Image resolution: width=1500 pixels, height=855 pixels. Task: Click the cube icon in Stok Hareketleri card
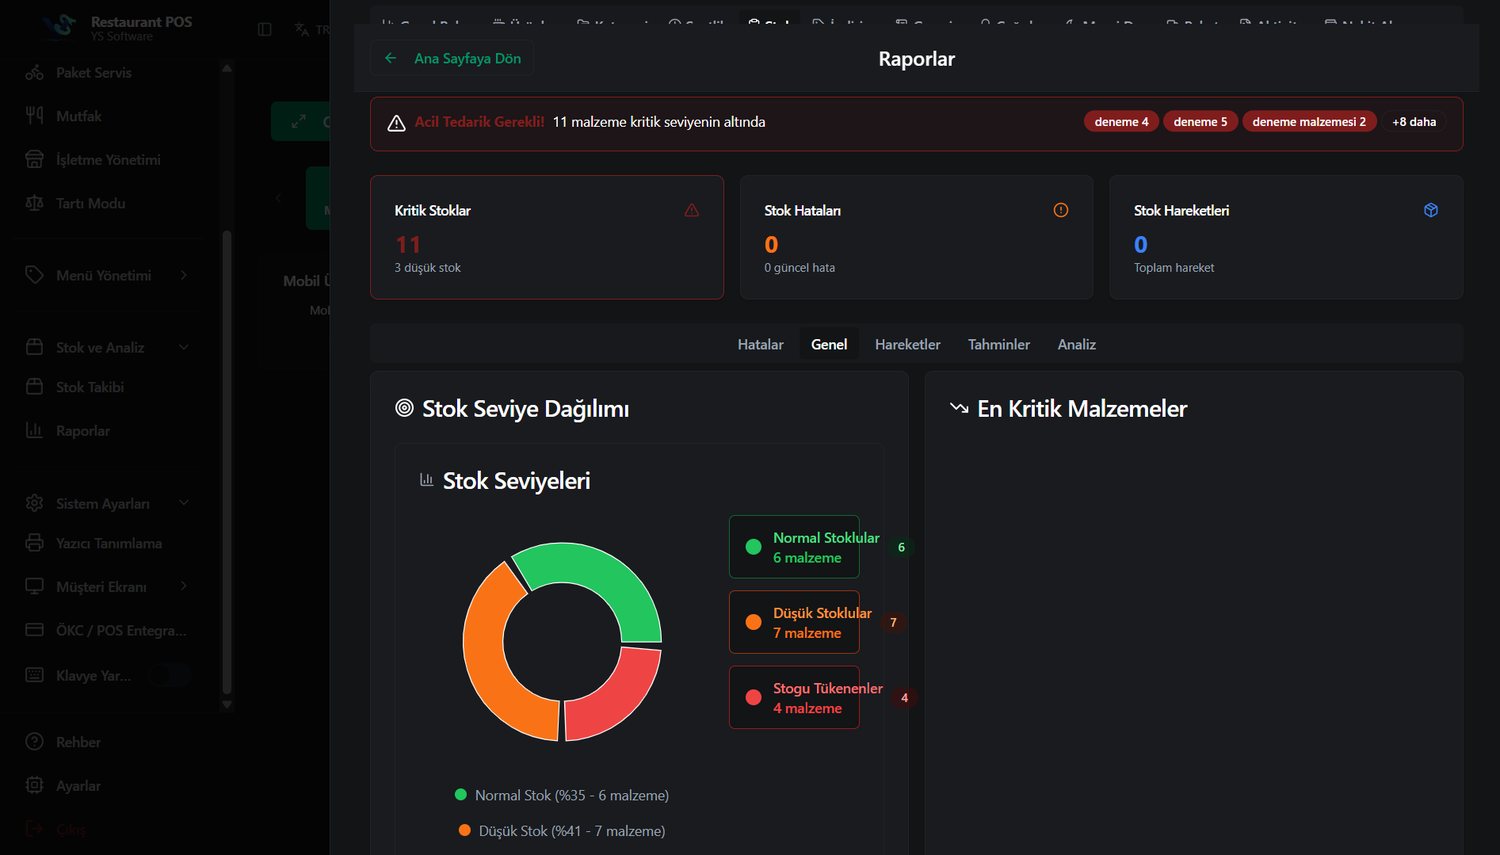click(1431, 210)
